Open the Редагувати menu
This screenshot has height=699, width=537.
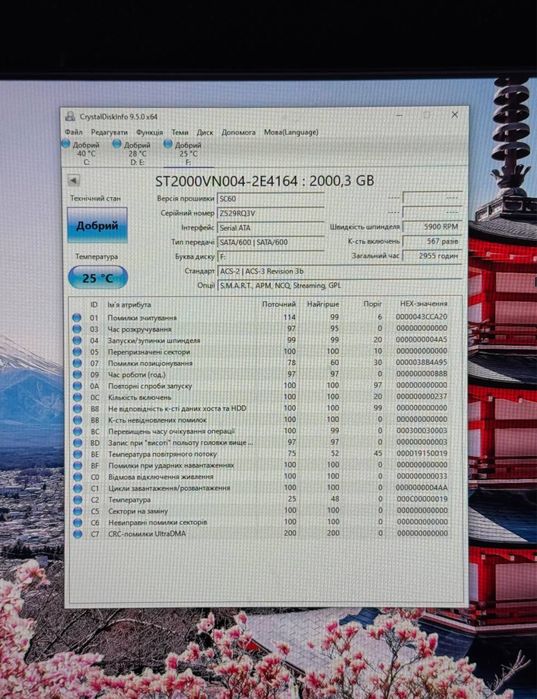pyautogui.click(x=109, y=132)
